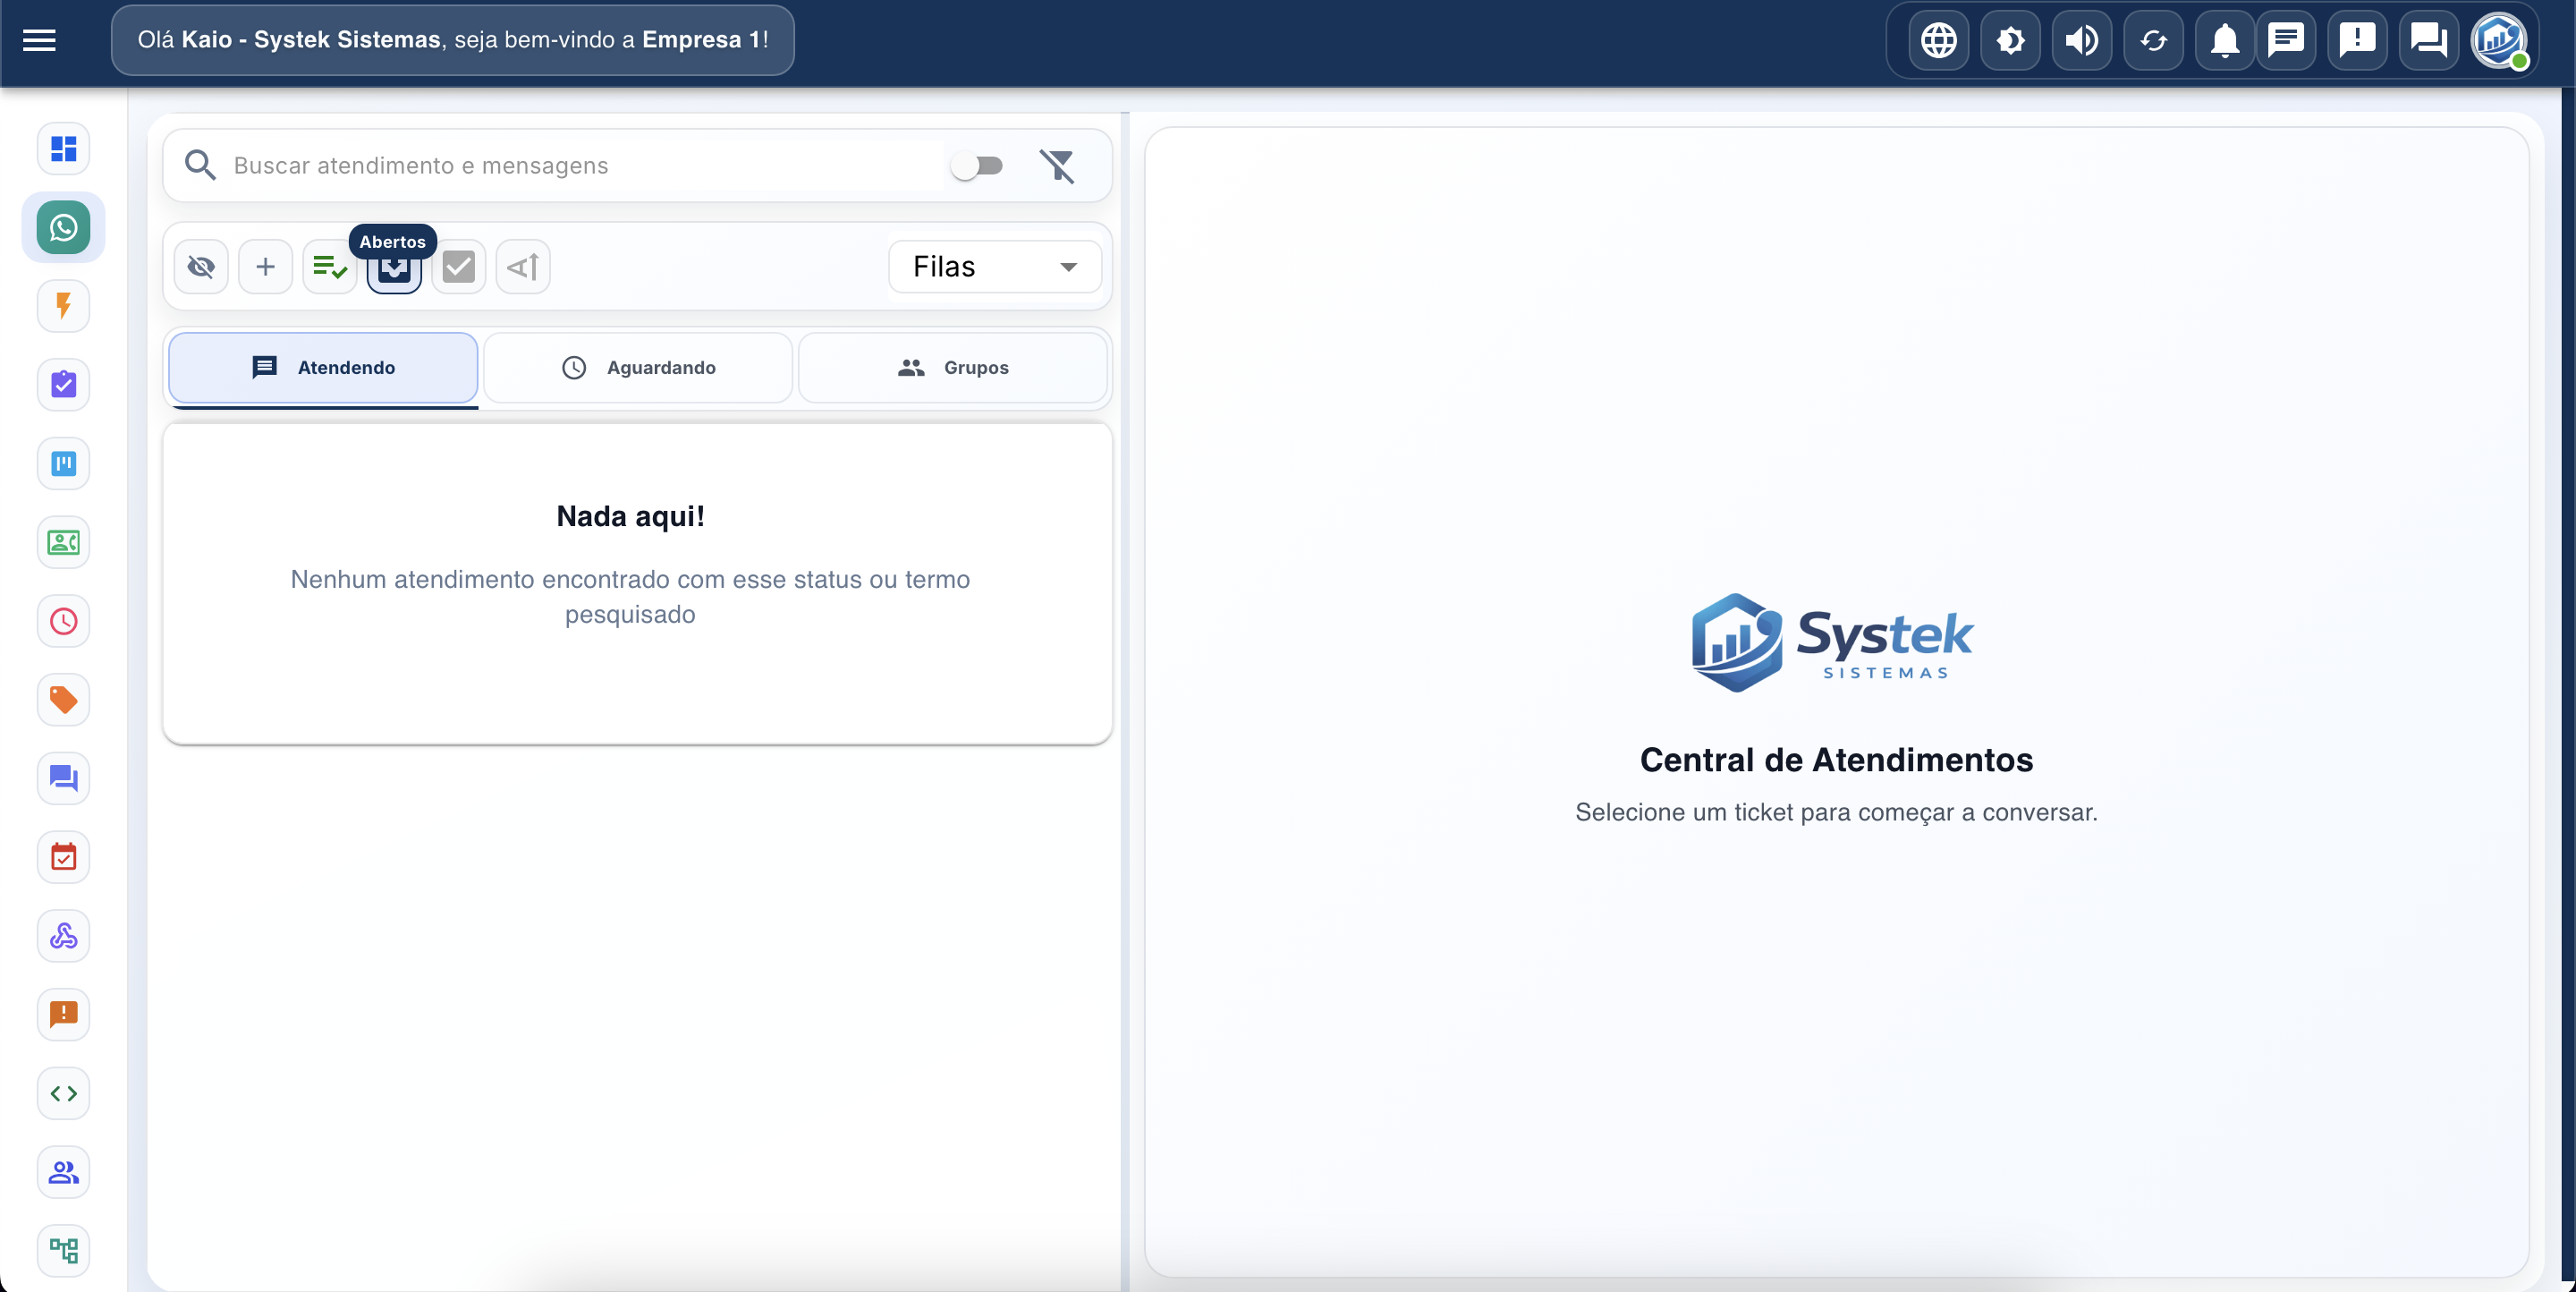2576x1292 pixels.
Task: Click the sort arrow icon
Action: pyautogui.click(x=523, y=267)
